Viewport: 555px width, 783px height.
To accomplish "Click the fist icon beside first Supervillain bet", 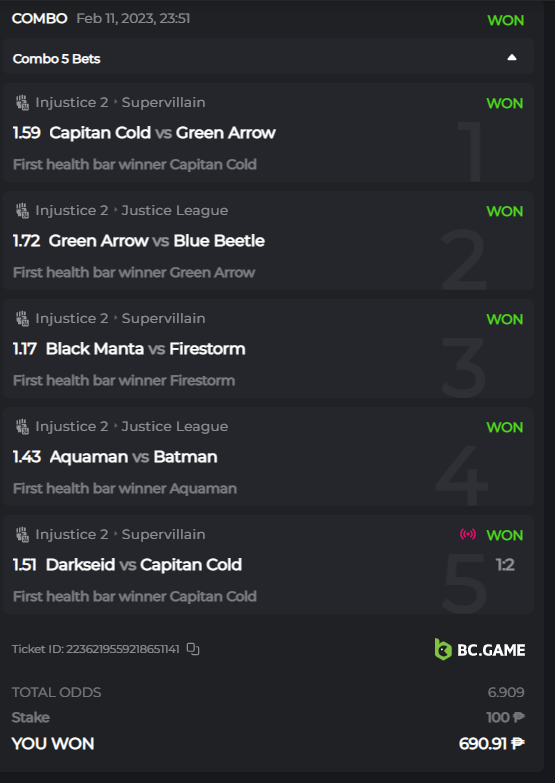I will click(22, 102).
